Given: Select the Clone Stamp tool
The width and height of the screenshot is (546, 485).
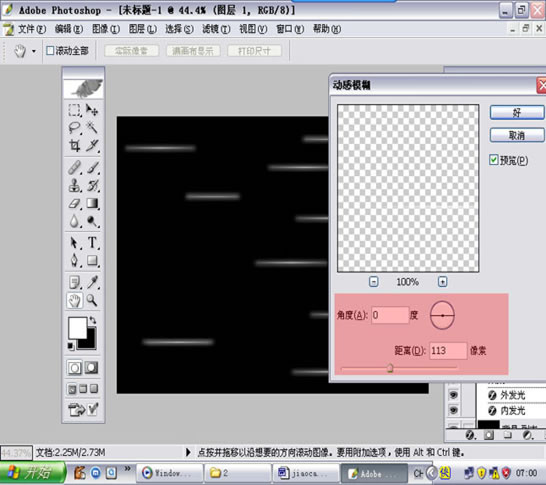Looking at the screenshot, I should [x=74, y=186].
